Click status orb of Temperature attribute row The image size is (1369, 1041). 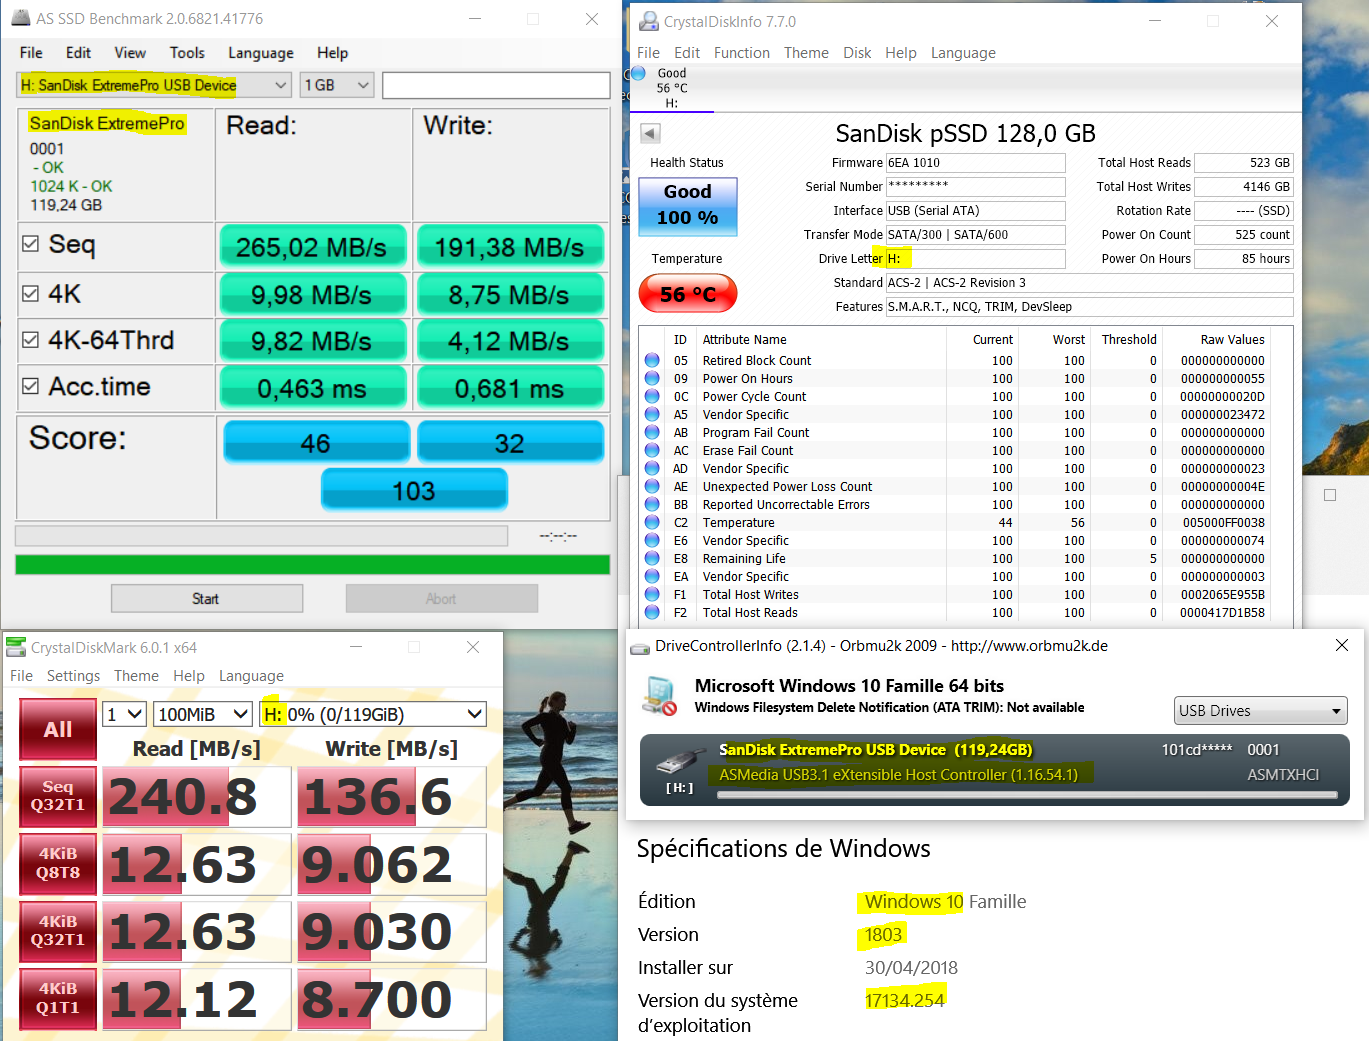652,522
